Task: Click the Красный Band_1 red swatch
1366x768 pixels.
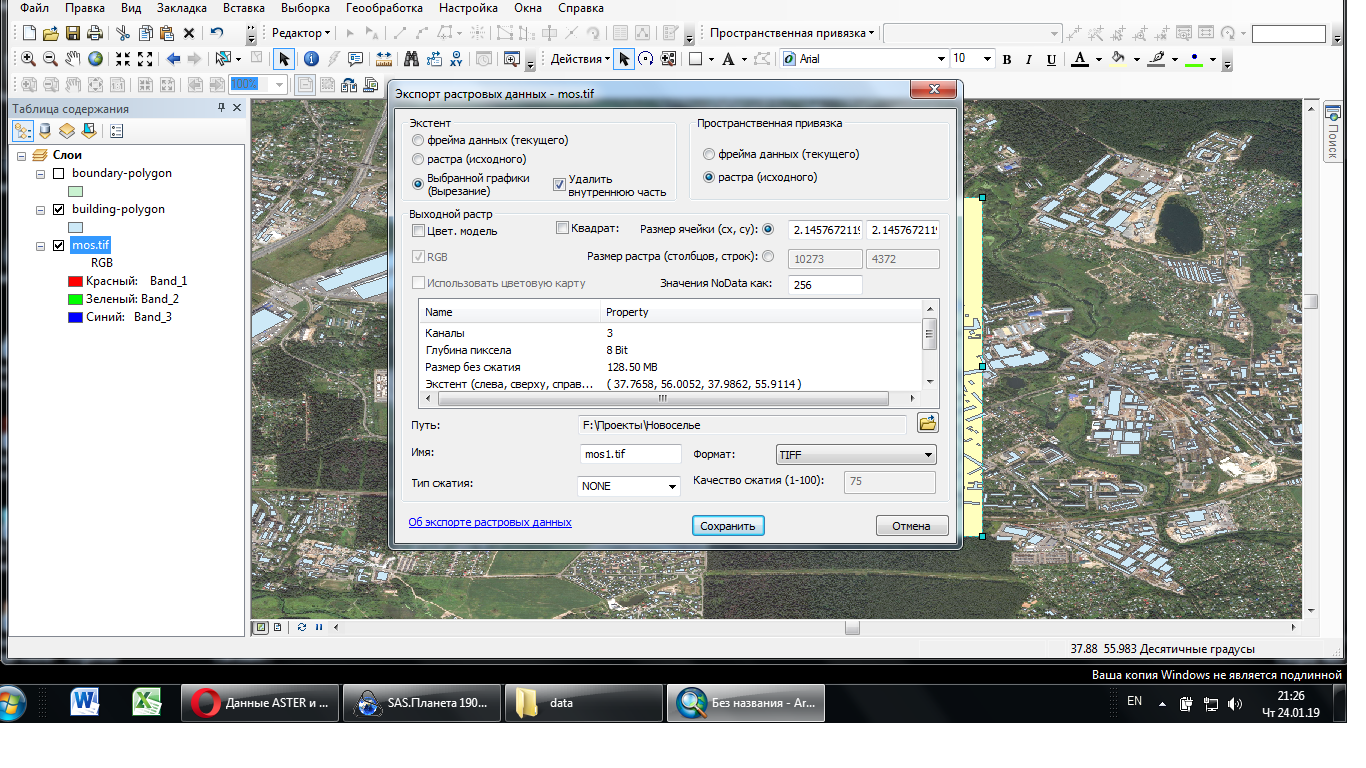Action: [x=76, y=281]
